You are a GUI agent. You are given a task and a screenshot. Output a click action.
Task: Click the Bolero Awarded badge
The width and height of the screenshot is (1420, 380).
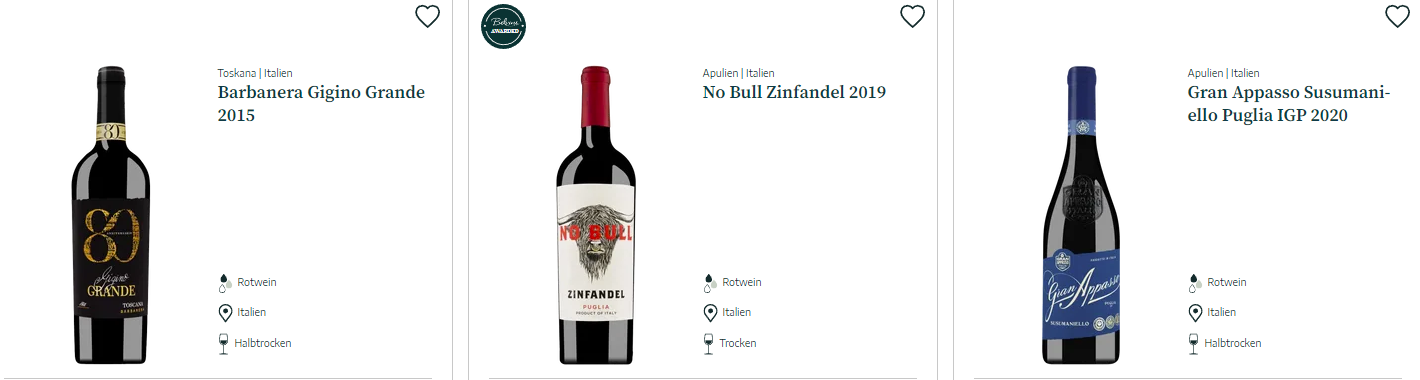point(503,27)
